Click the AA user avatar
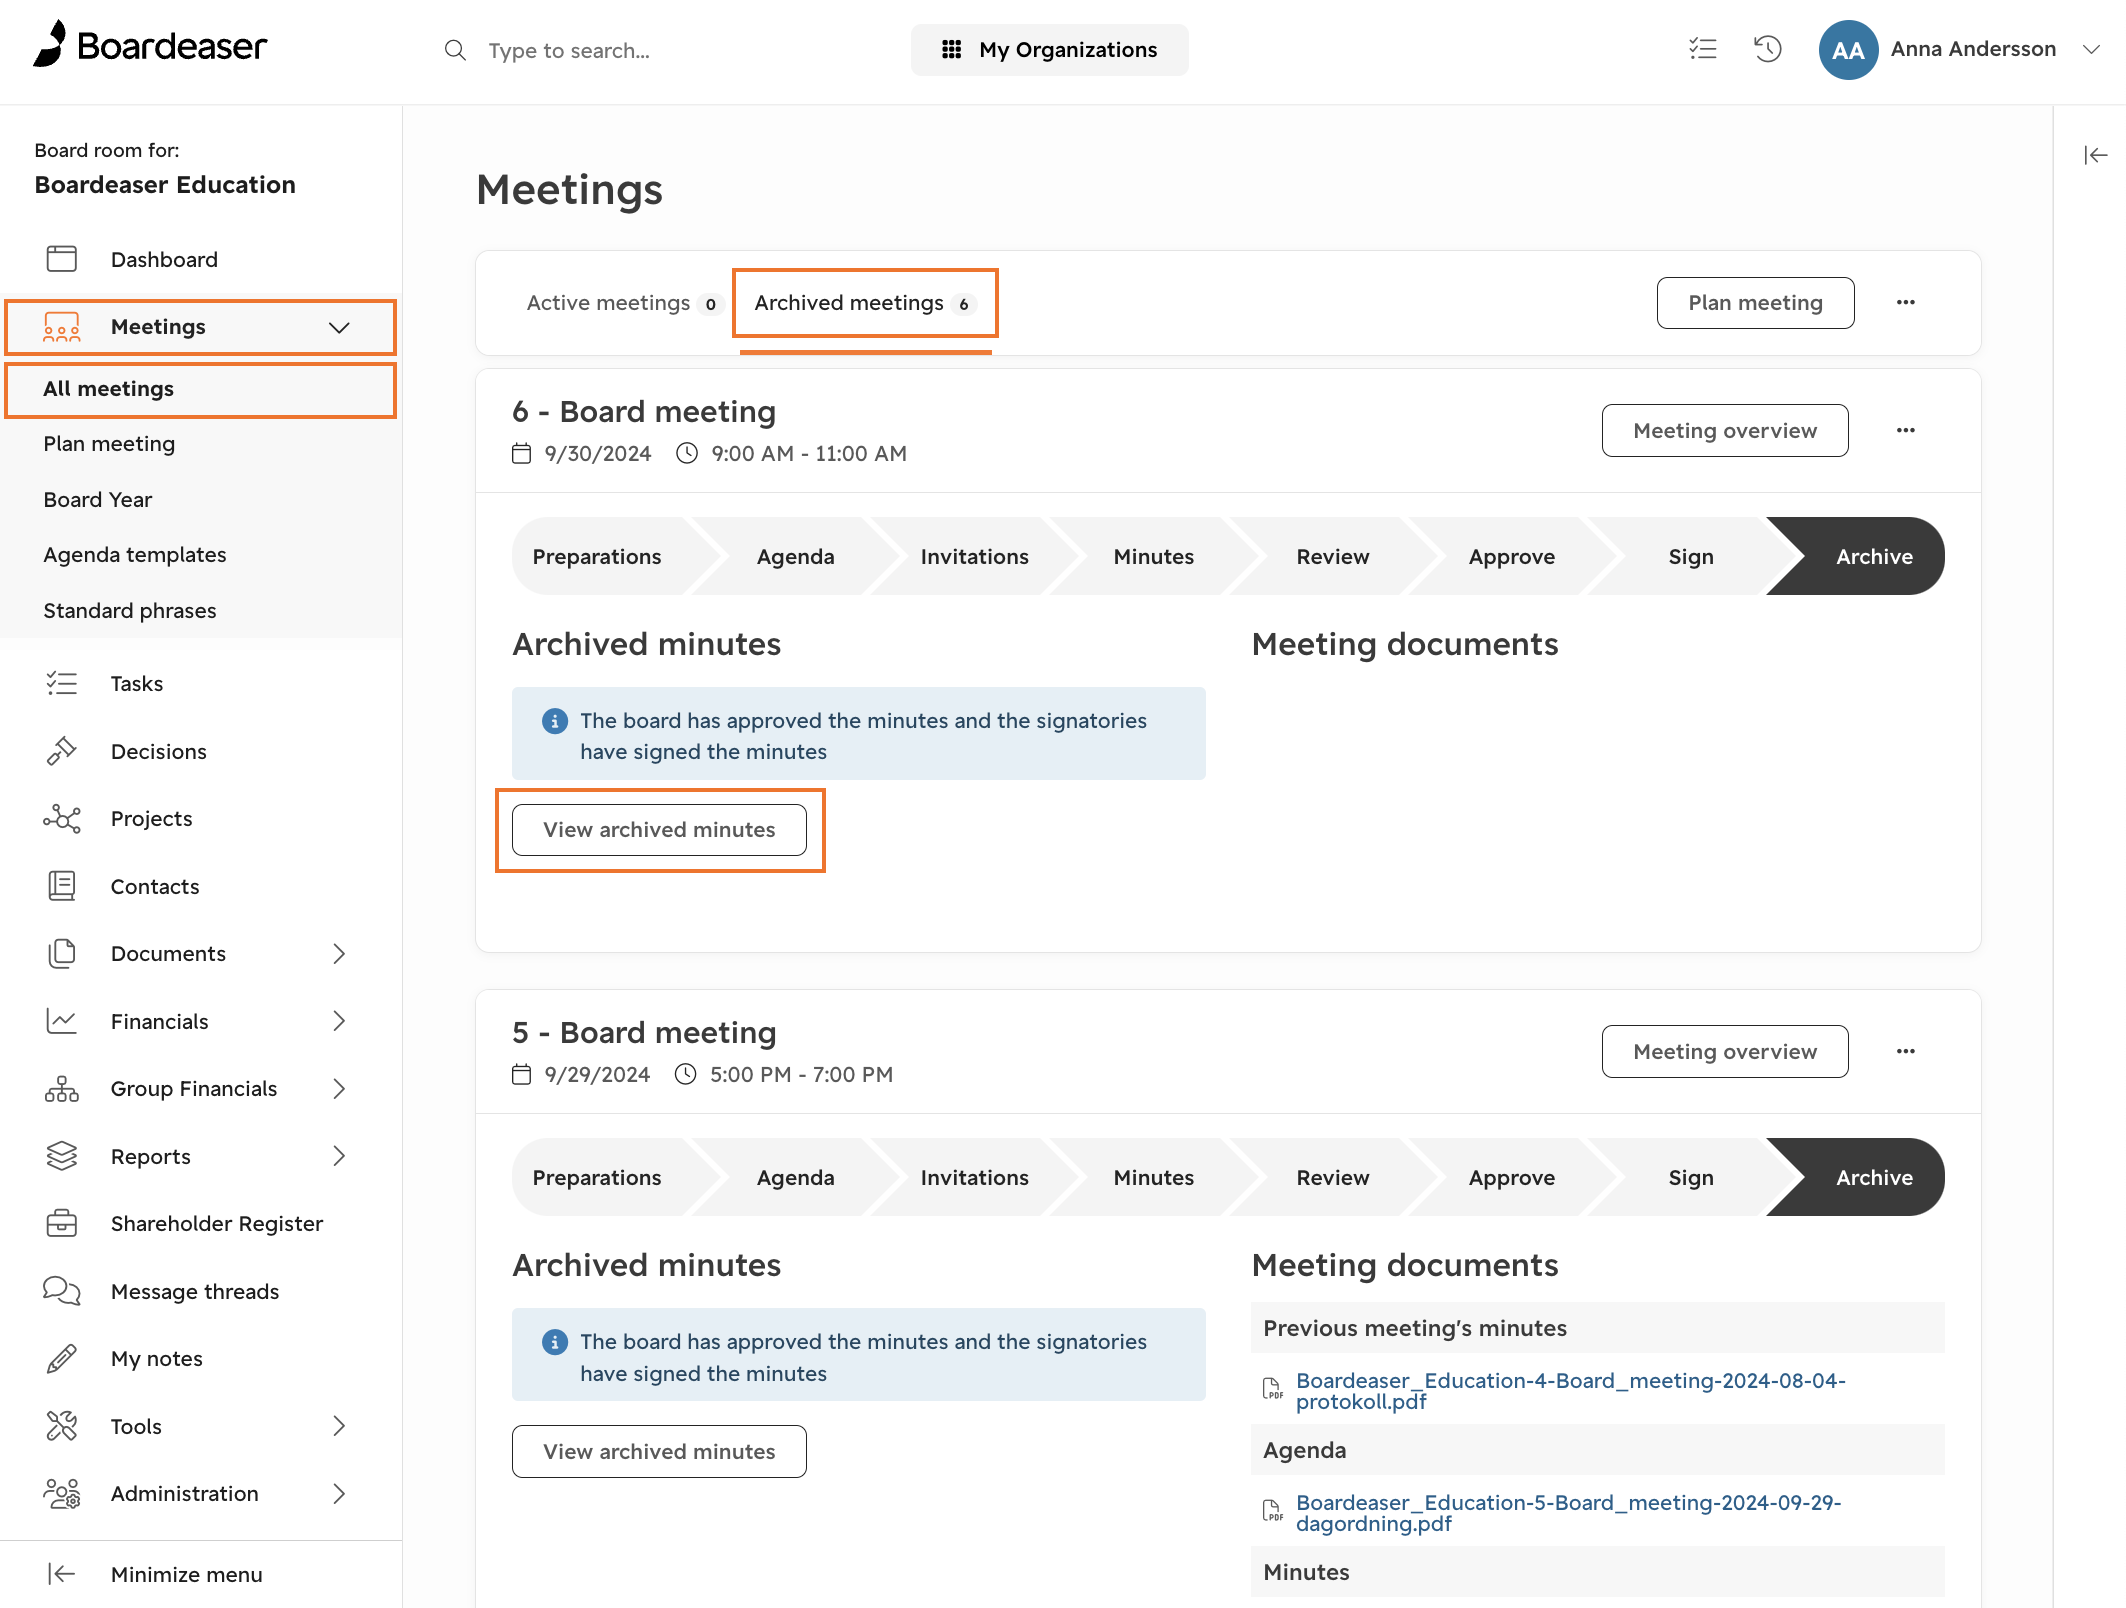The width and height of the screenshot is (2126, 1608). 1848,50
